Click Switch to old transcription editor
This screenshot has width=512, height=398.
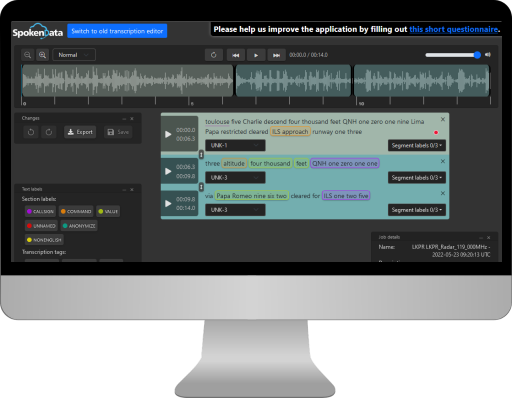click(117, 31)
